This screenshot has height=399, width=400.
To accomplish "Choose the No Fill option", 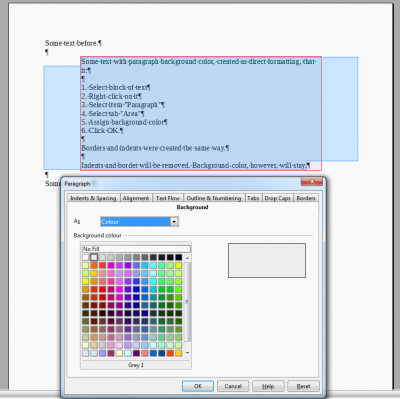I will pos(136,249).
